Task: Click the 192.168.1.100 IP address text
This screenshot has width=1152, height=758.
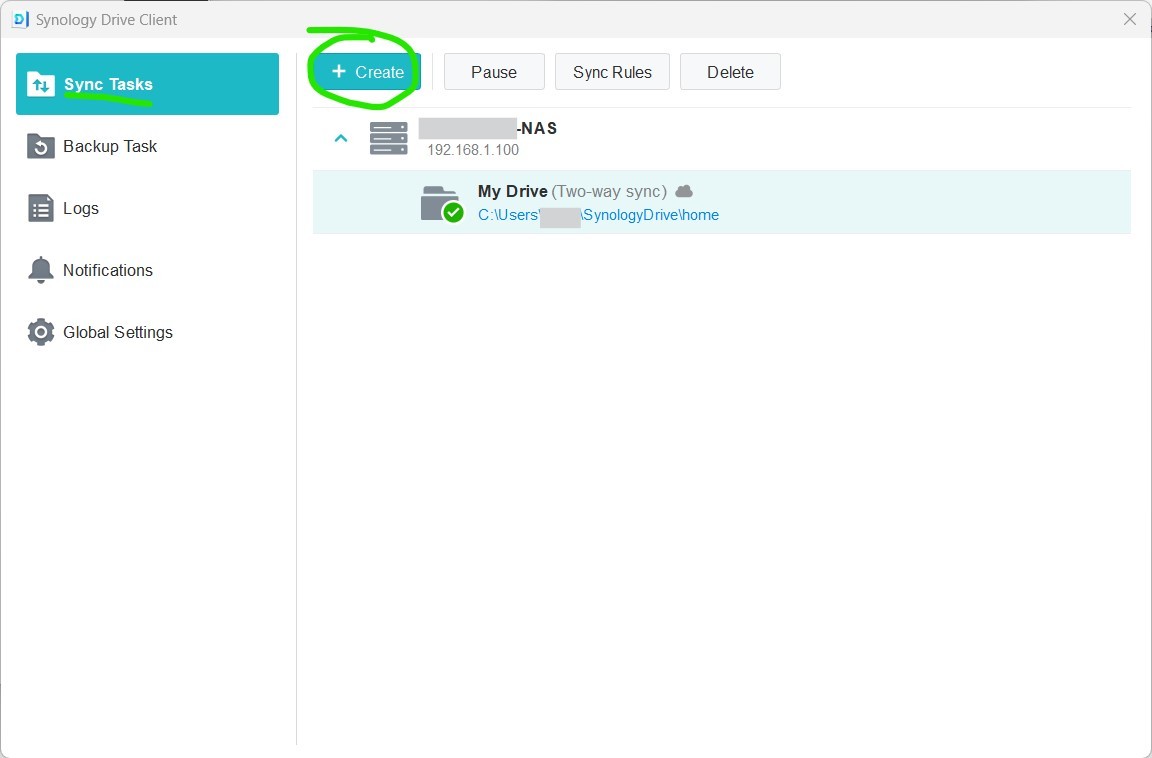Action: [x=473, y=150]
